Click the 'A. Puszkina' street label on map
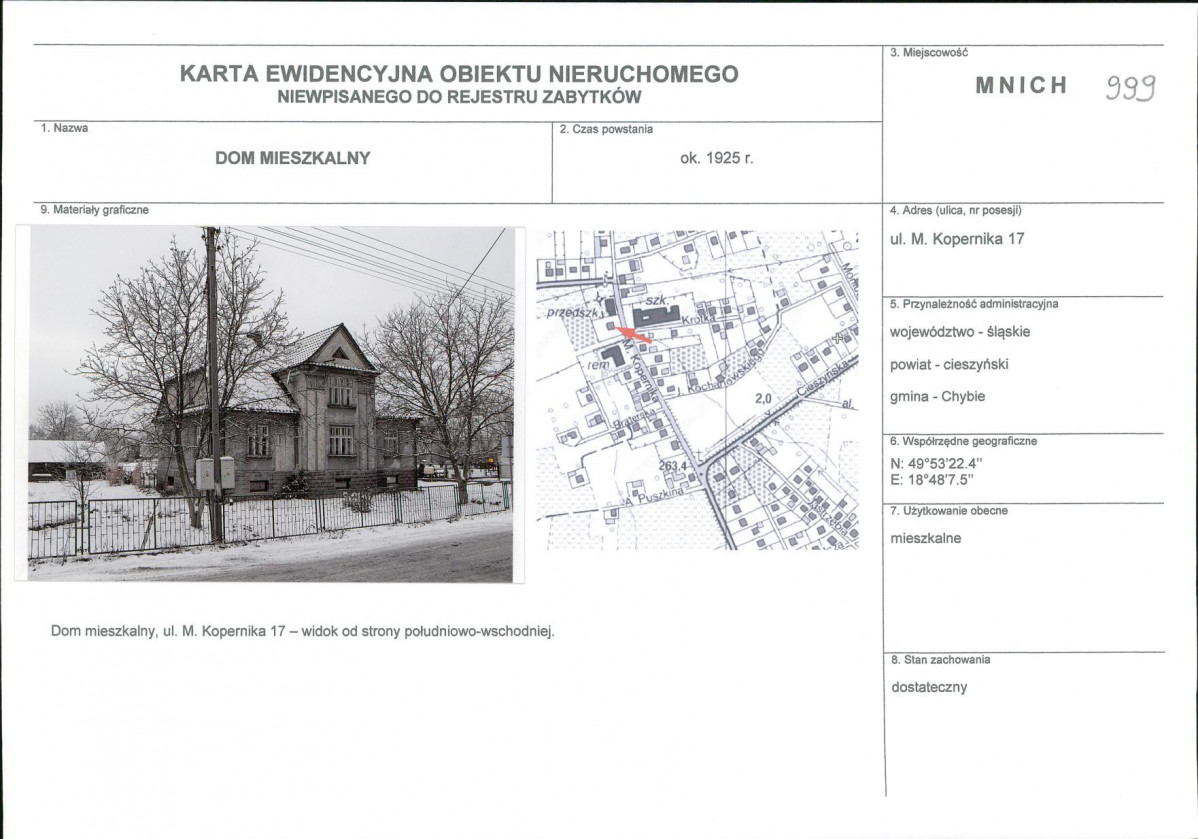The image size is (1198, 839). [653, 497]
